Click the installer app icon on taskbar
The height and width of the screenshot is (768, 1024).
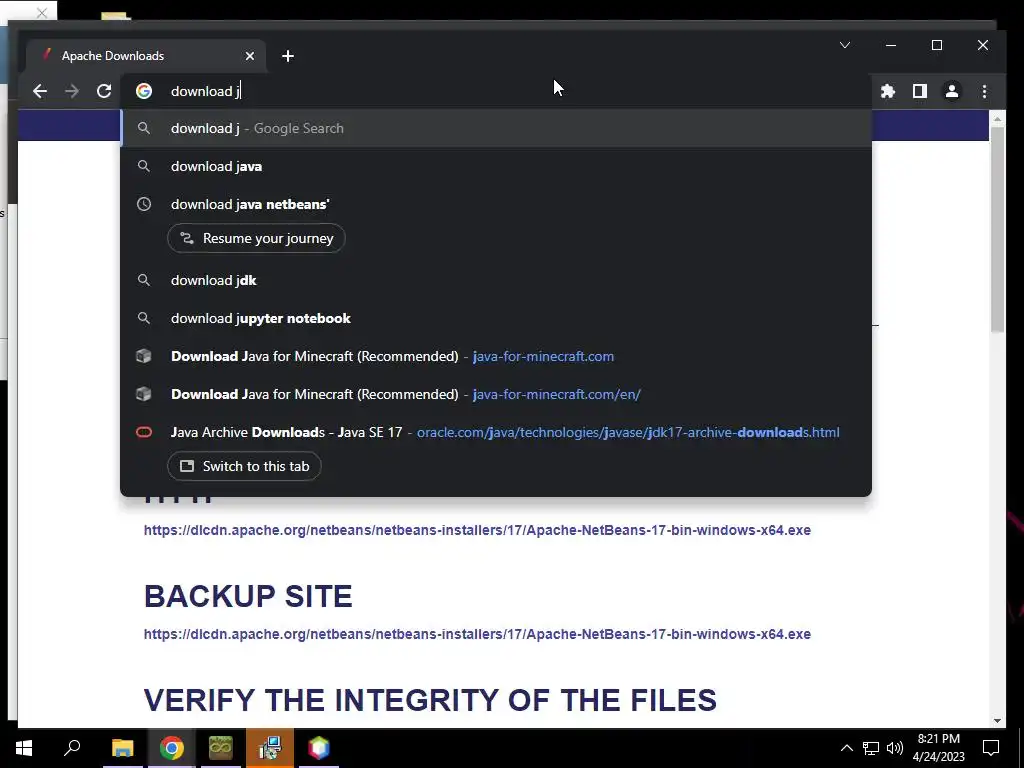270,748
